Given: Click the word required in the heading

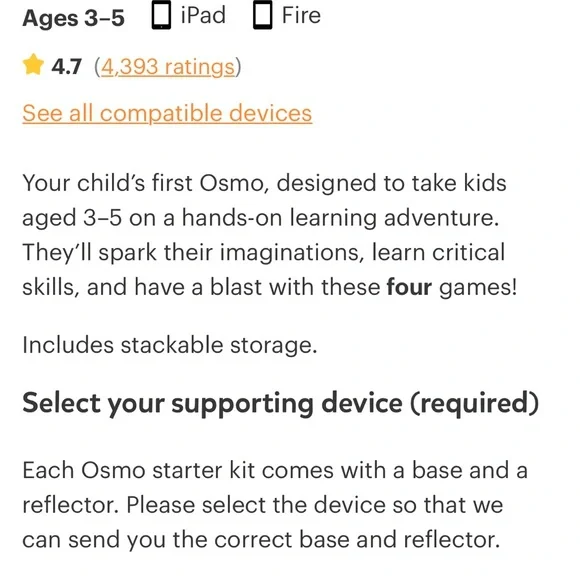Looking at the screenshot, I should (475, 403).
